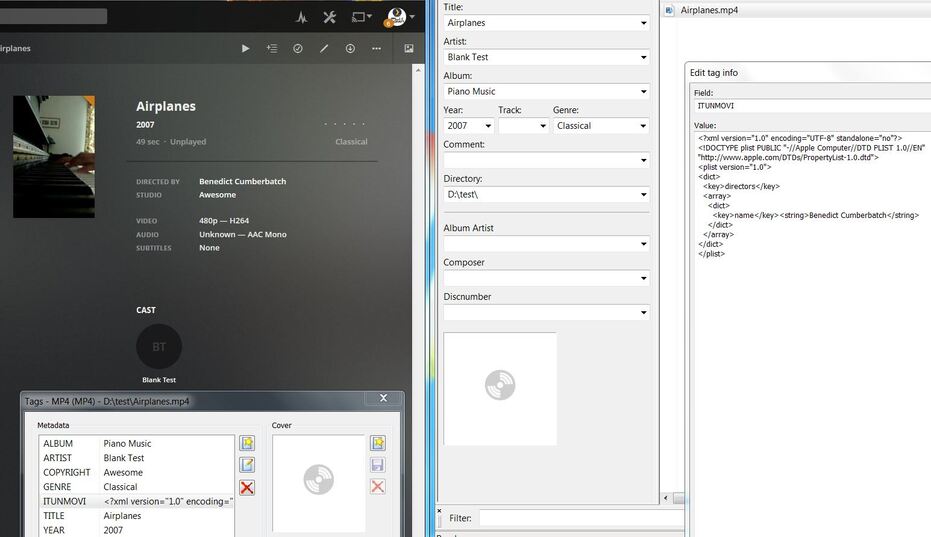The width and height of the screenshot is (931, 537).
Task: Select Airplanes.mp4 in the file list
Action: tap(709, 10)
